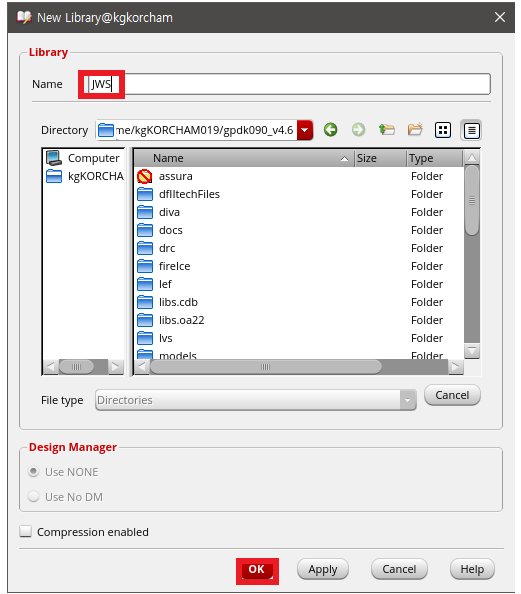This screenshot has width=521, height=594.
Task: Open the Help button
Action: click(472, 569)
